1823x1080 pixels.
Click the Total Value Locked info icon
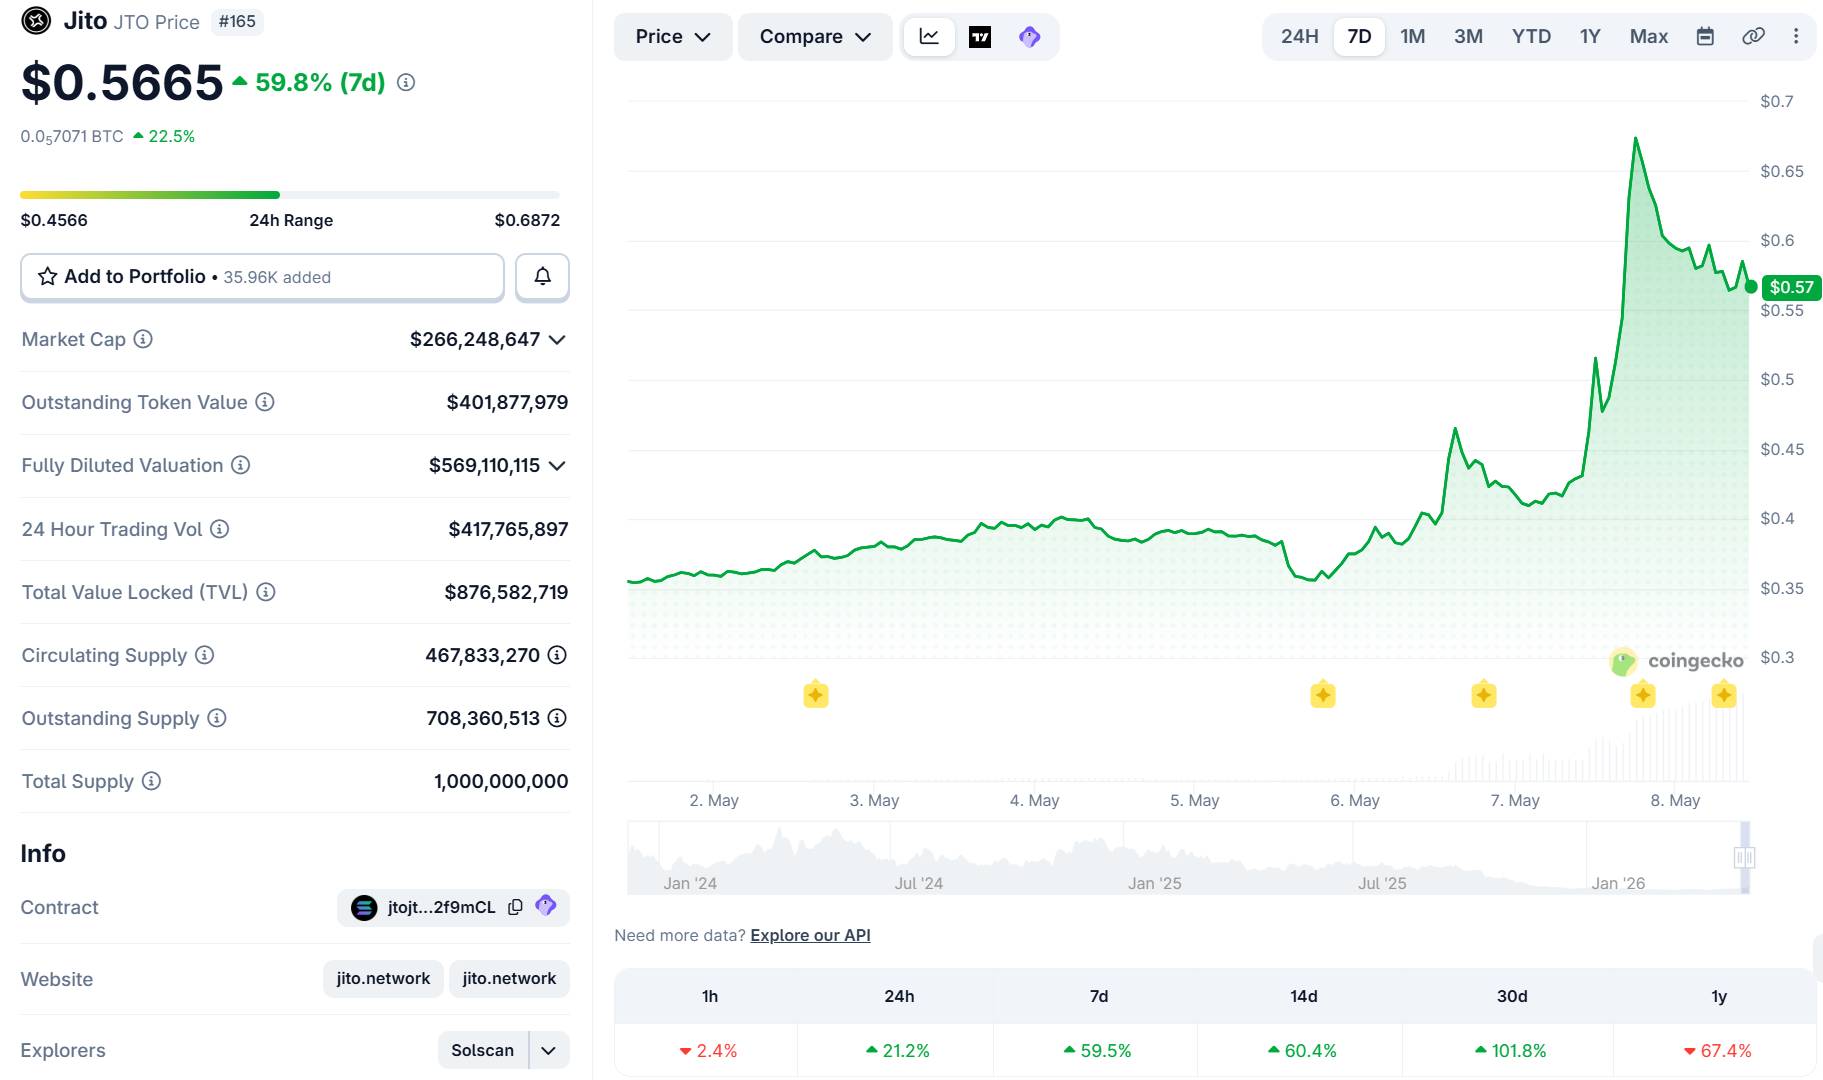pyautogui.click(x=266, y=592)
